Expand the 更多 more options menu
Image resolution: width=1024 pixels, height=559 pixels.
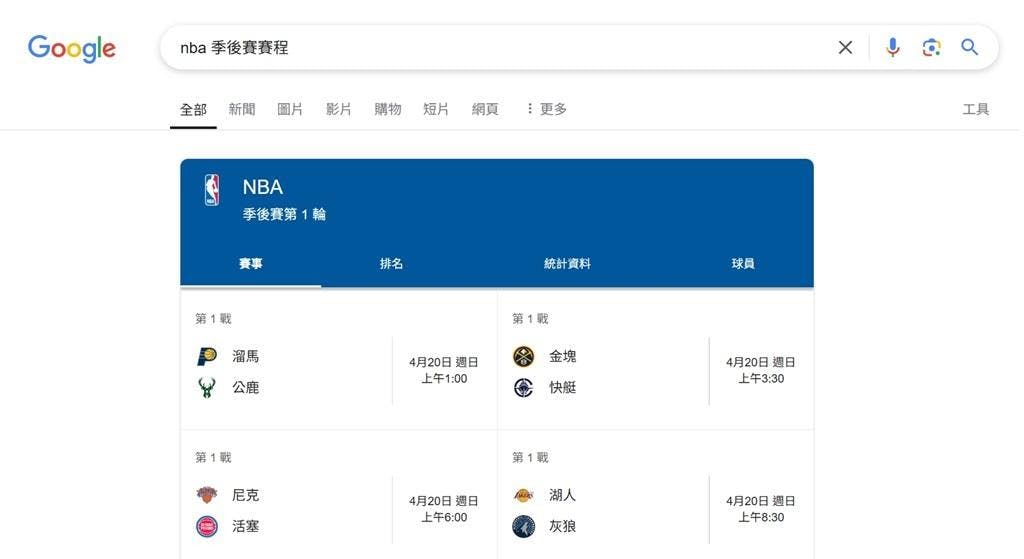click(x=547, y=109)
